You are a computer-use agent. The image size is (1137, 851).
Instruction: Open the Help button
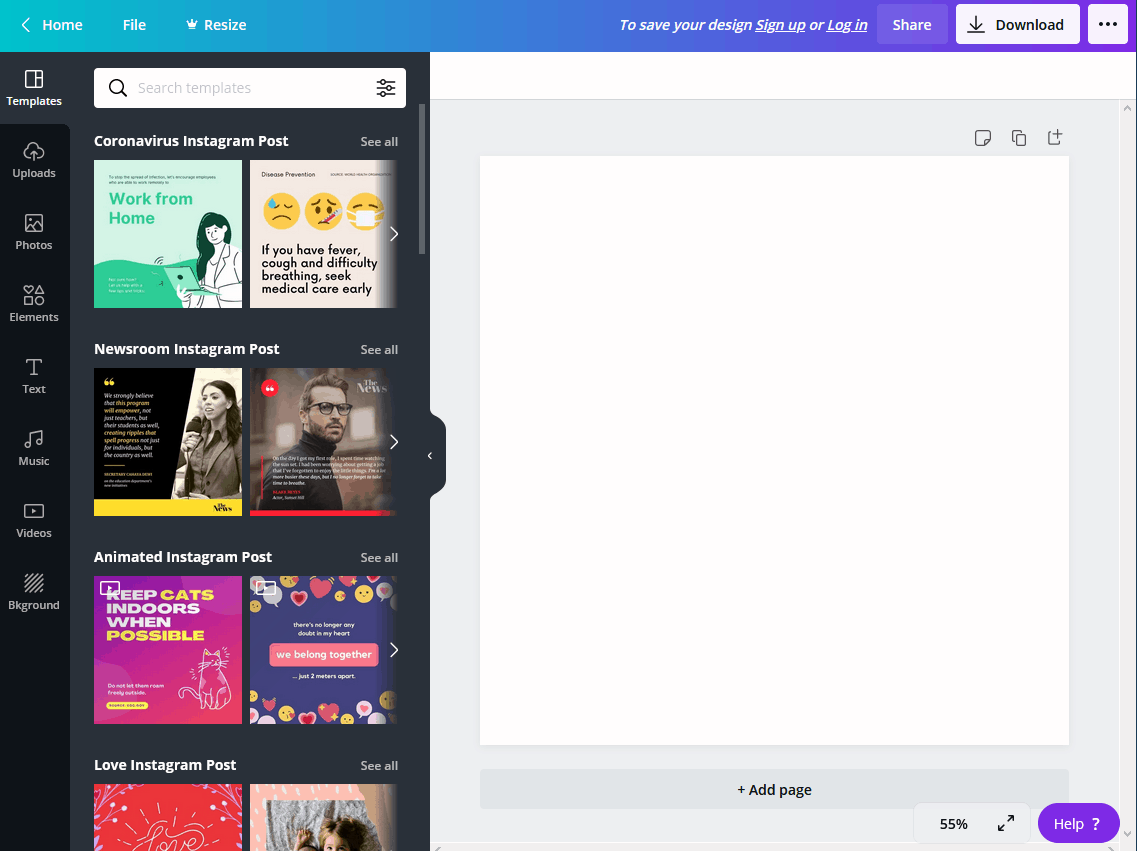1078,823
